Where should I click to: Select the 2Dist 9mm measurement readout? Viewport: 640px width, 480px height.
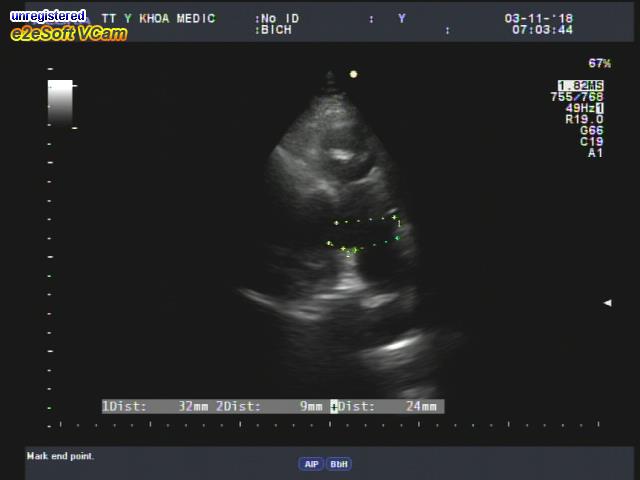[x=270, y=406]
